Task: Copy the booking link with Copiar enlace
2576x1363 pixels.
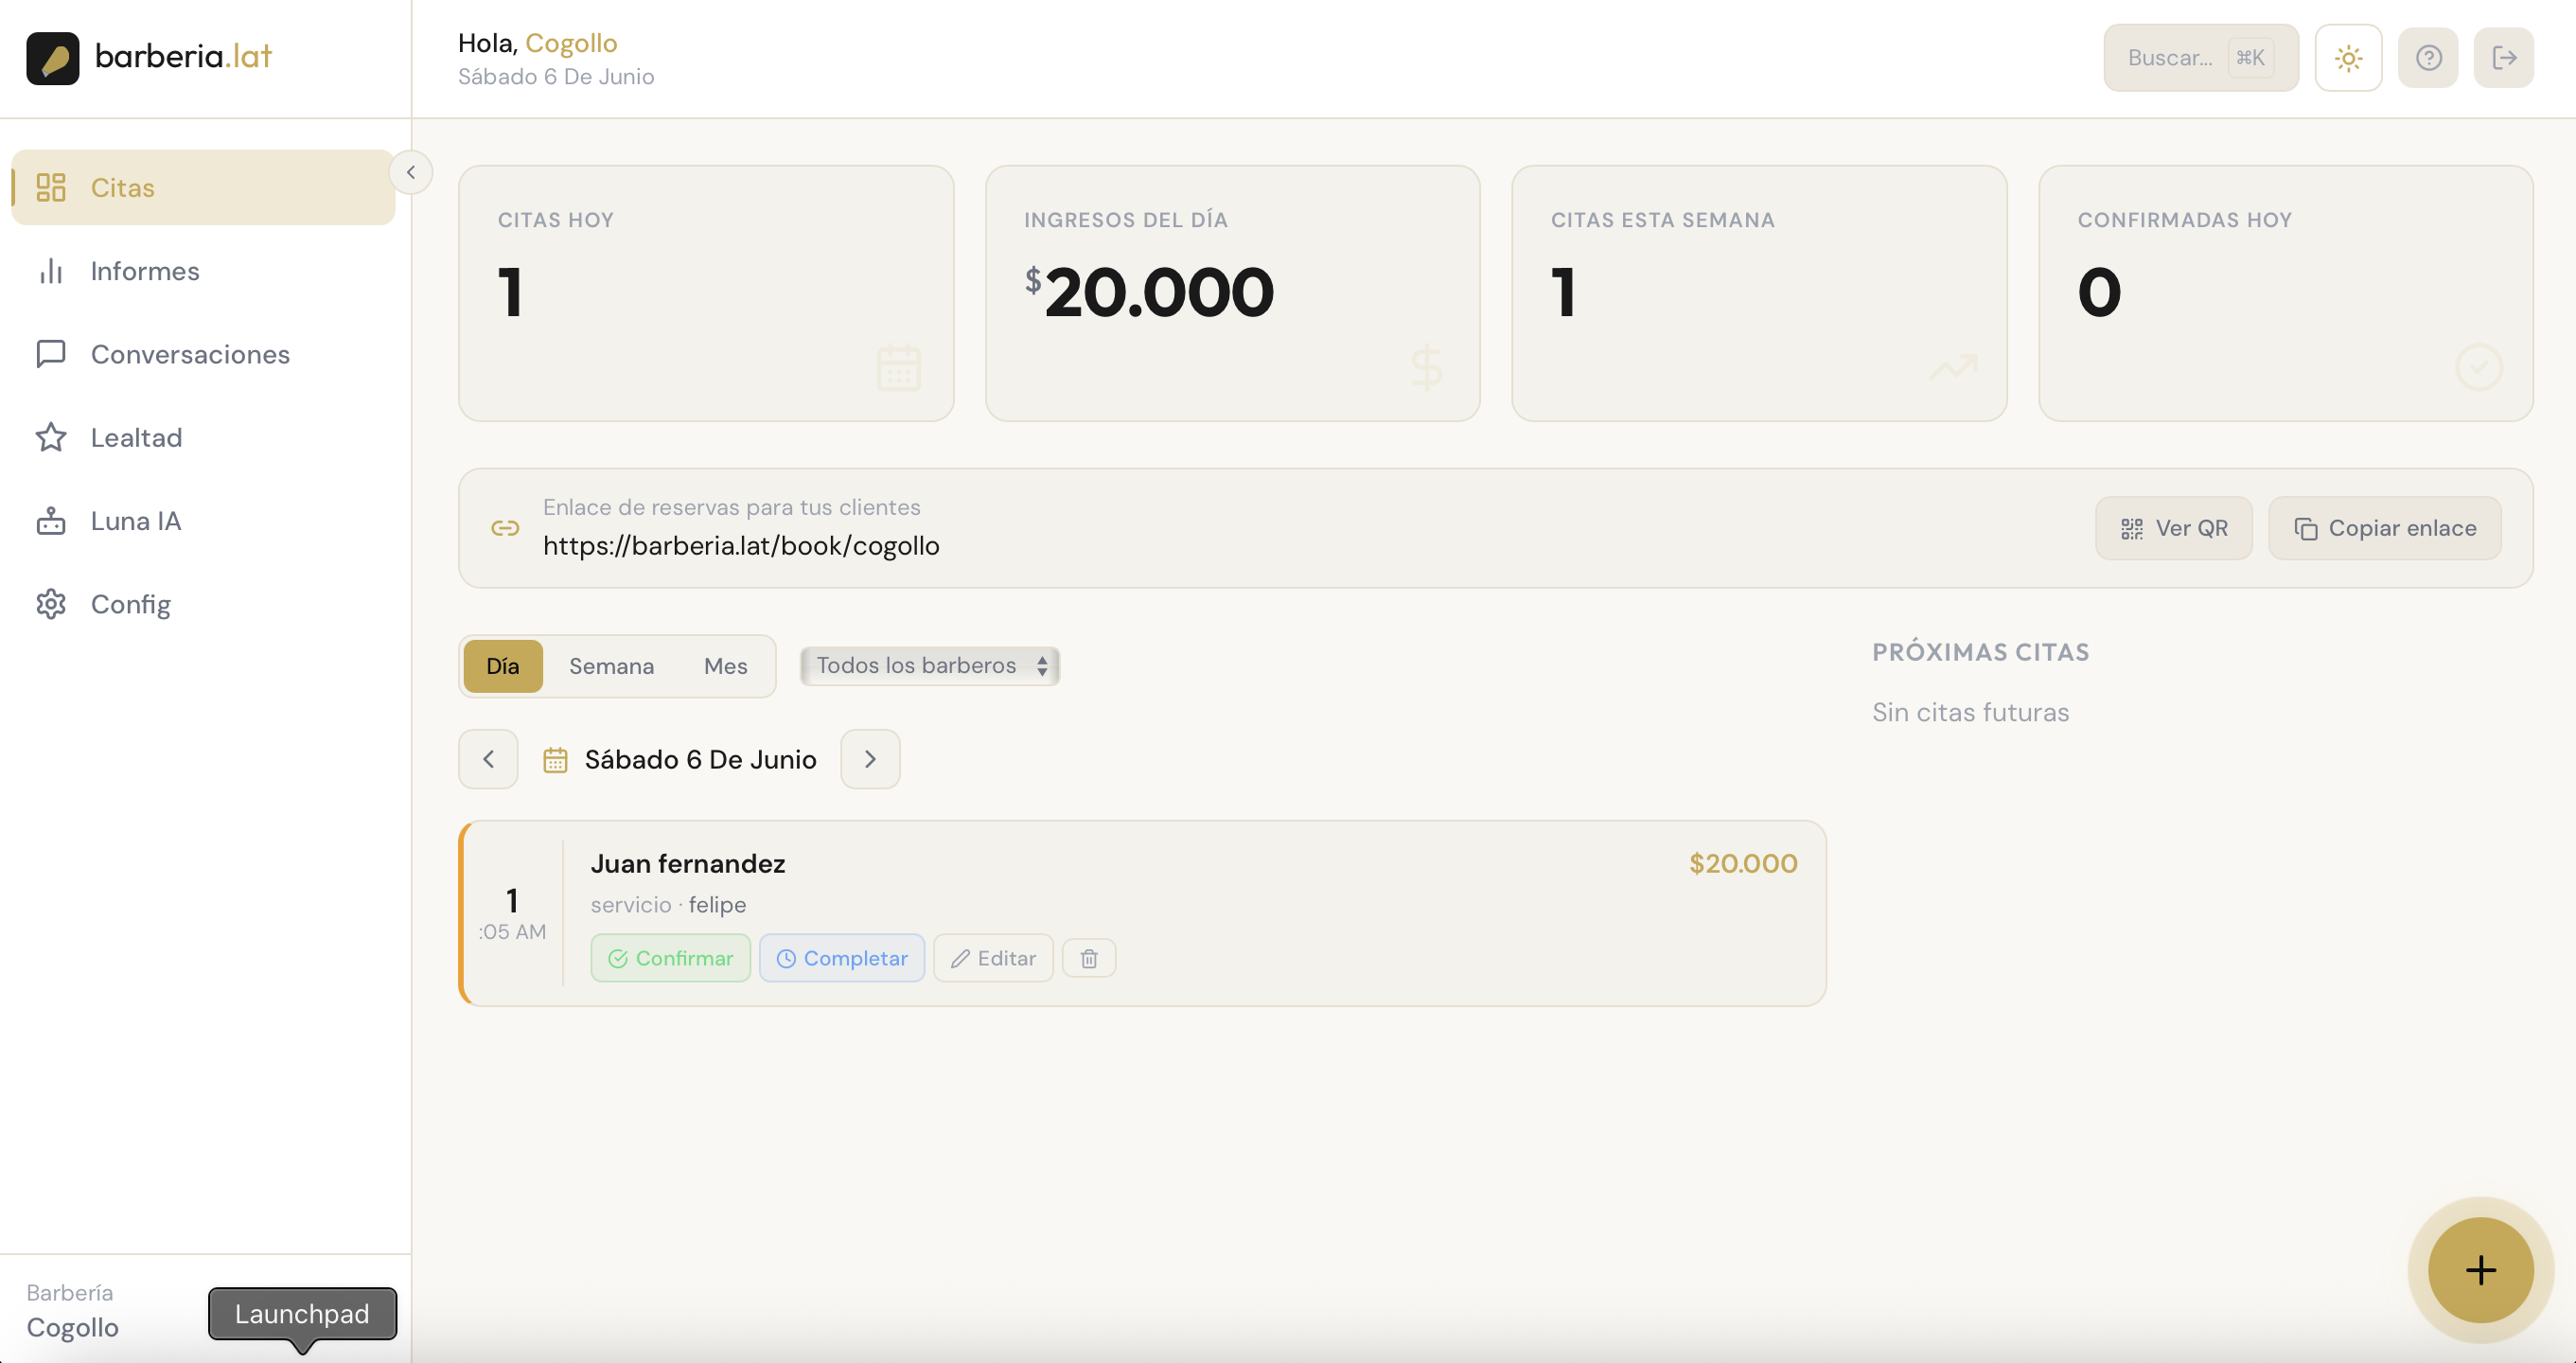Action: click(x=2384, y=528)
